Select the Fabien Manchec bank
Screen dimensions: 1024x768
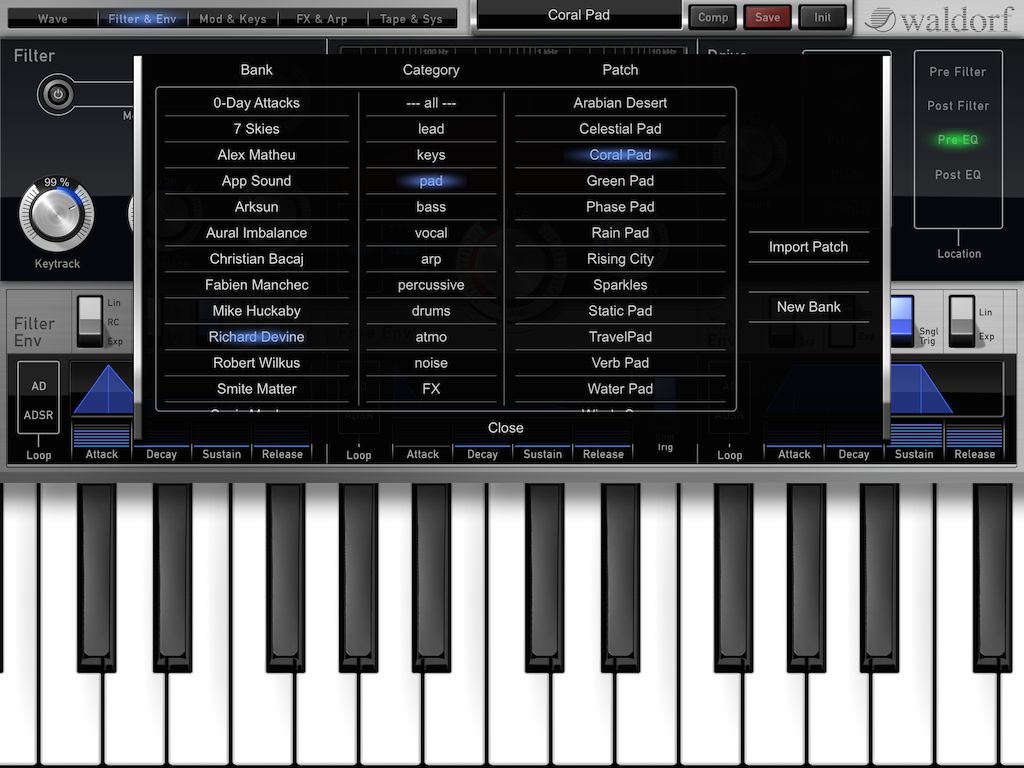(257, 285)
